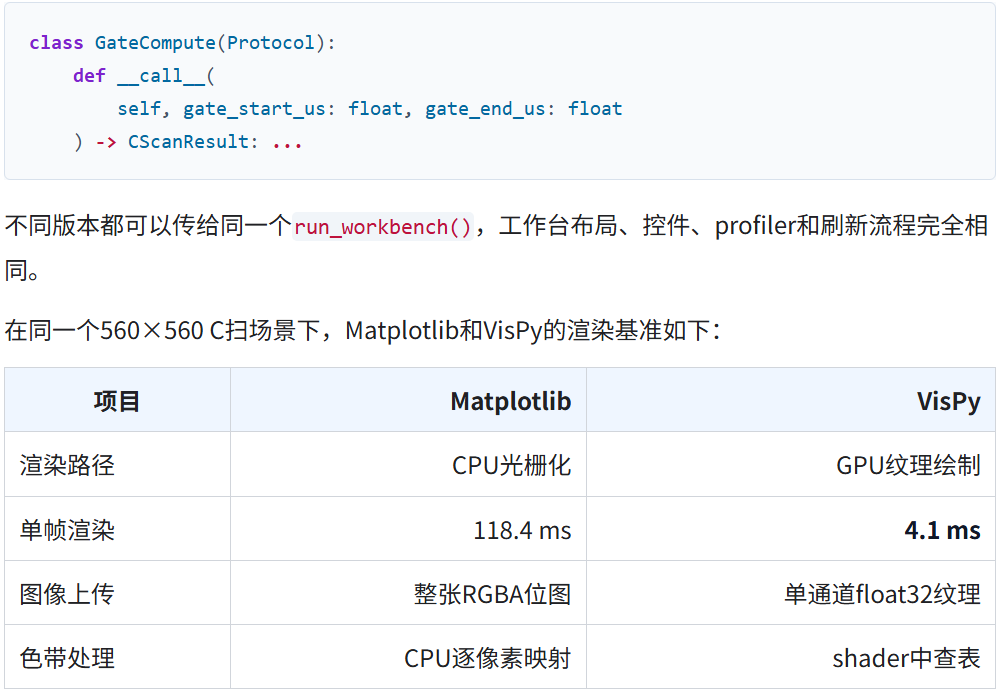This screenshot has width=1000, height=692.
Task: Click the word profiler in paragraph
Action: tap(755, 226)
